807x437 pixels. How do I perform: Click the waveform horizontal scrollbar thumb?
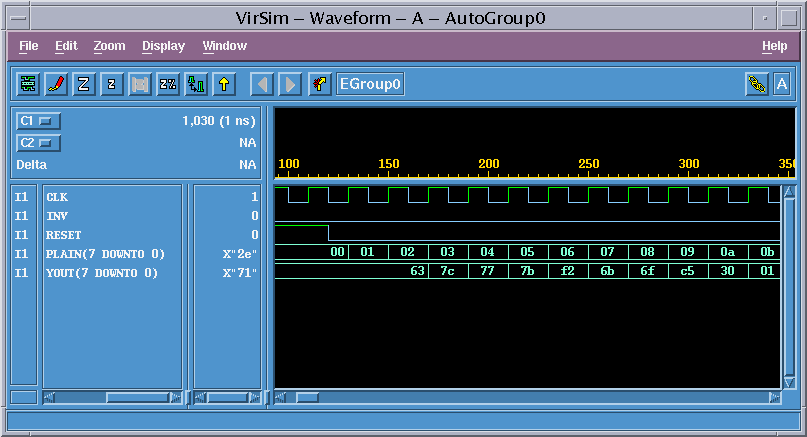pyautogui.click(x=306, y=397)
